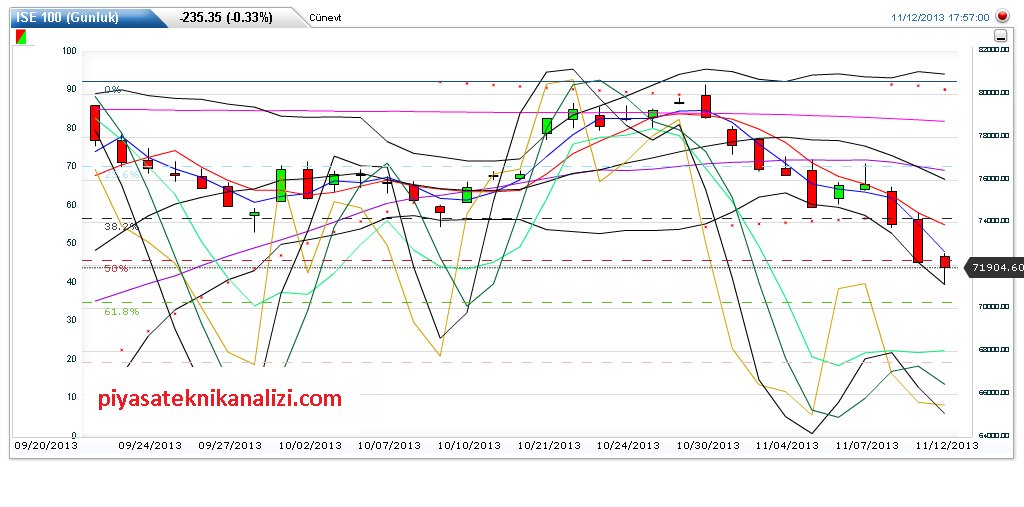Viewport: 1024px width, 507px height.
Task: Select the -235.35 (-0.33%) change tab
Action: point(225,17)
